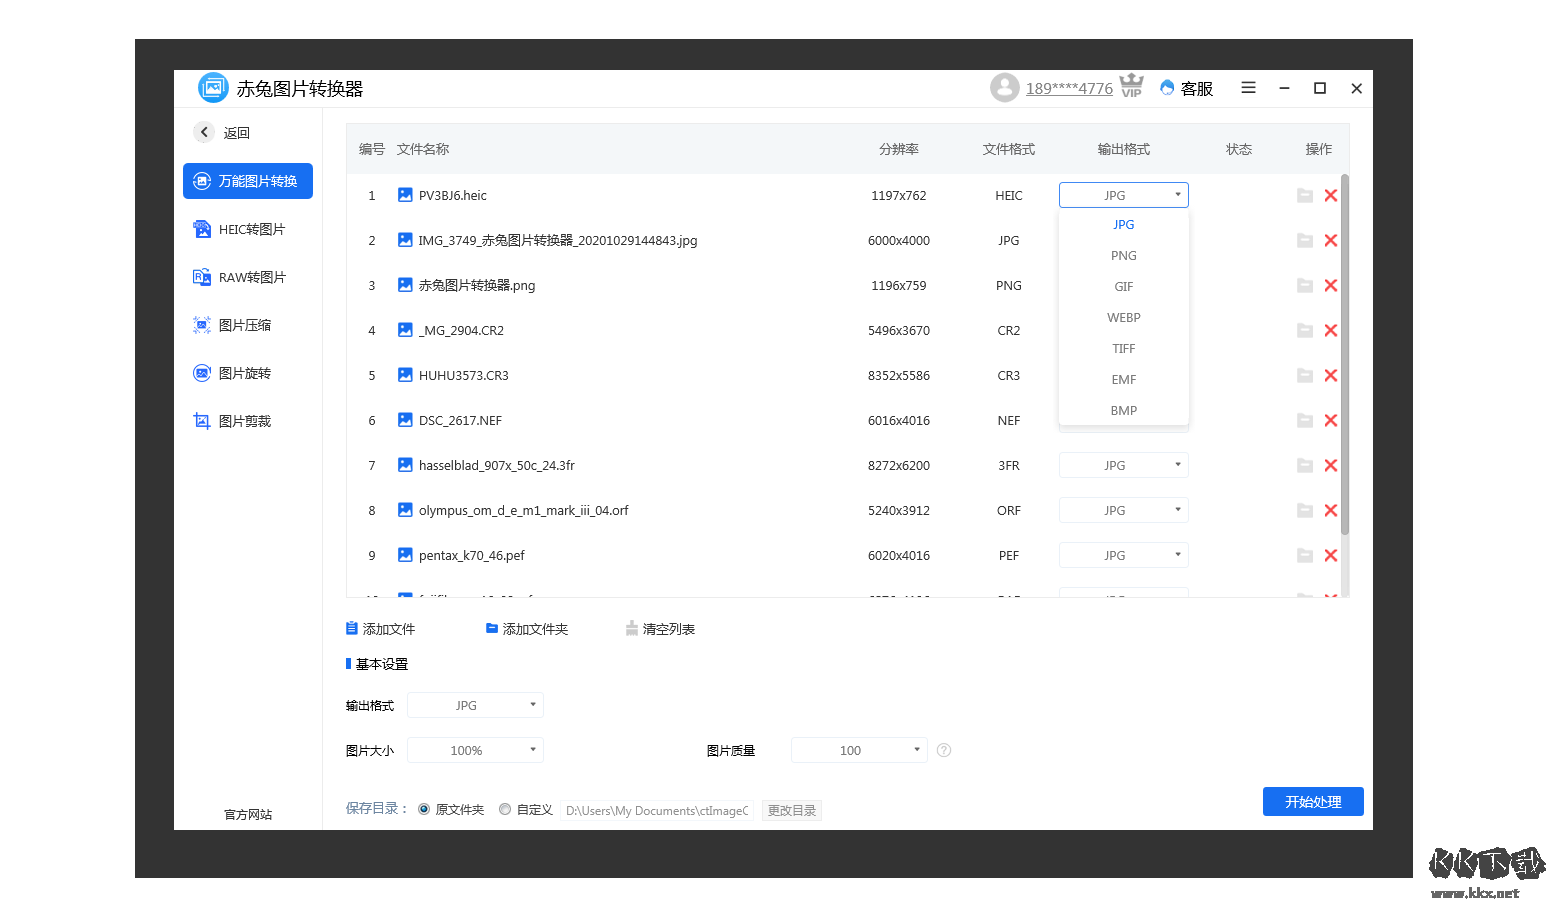Delete hasselblad_907x row with red X

pos(1331,465)
